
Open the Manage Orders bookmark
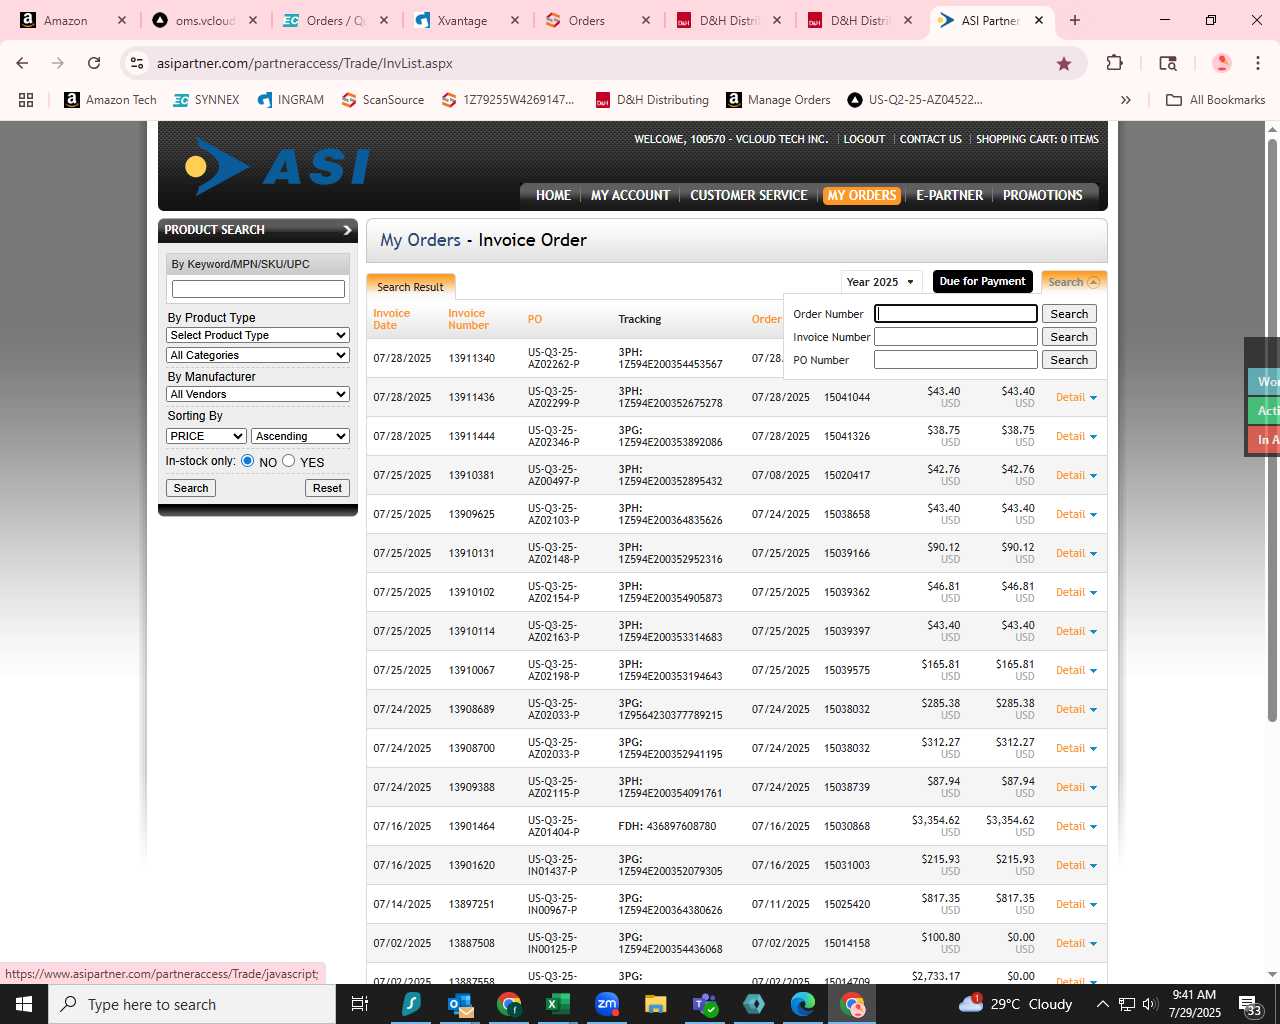tap(778, 100)
